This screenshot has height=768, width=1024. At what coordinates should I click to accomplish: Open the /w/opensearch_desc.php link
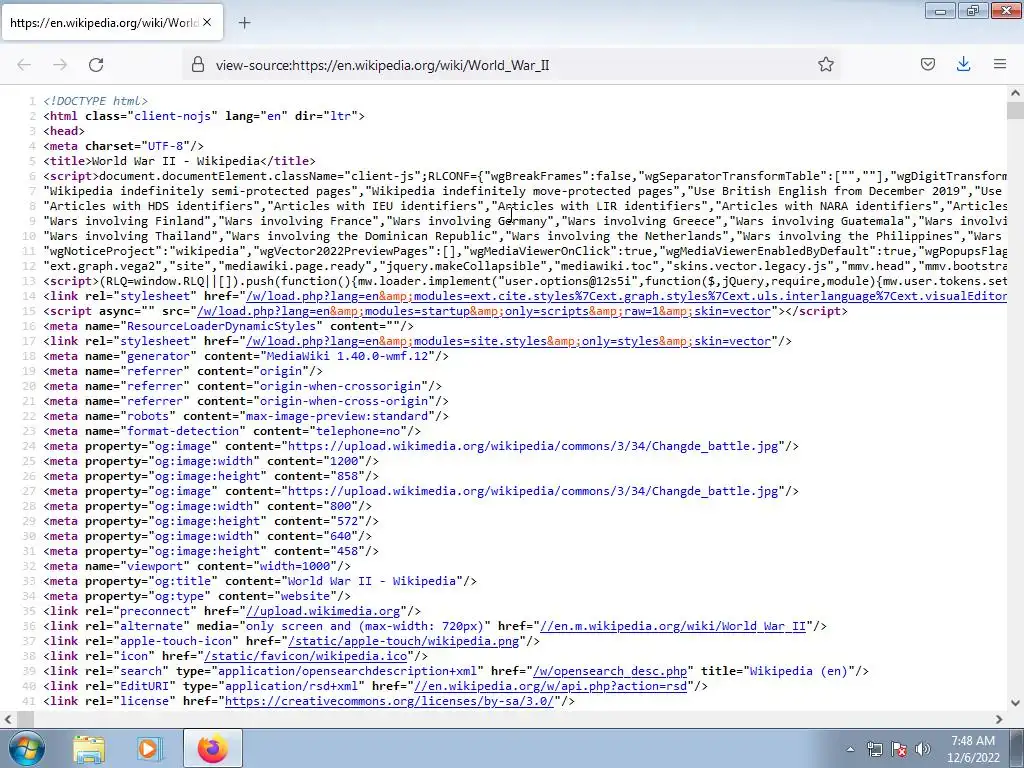point(610,671)
